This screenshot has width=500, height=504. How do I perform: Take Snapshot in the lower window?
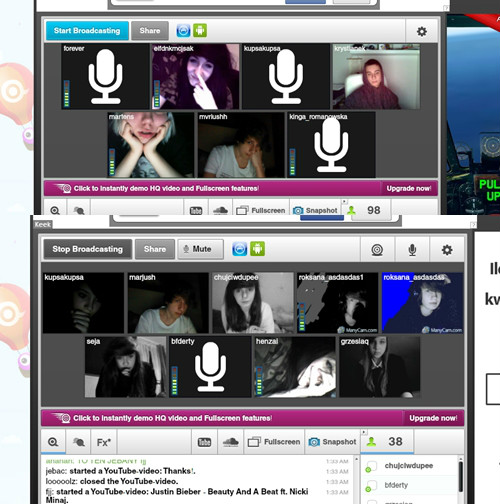[332, 442]
